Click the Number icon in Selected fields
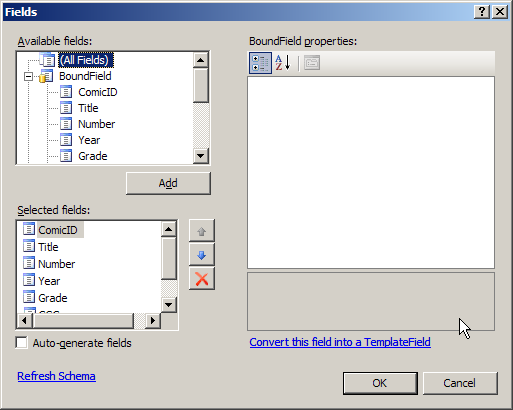 pyautogui.click(x=29, y=263)
